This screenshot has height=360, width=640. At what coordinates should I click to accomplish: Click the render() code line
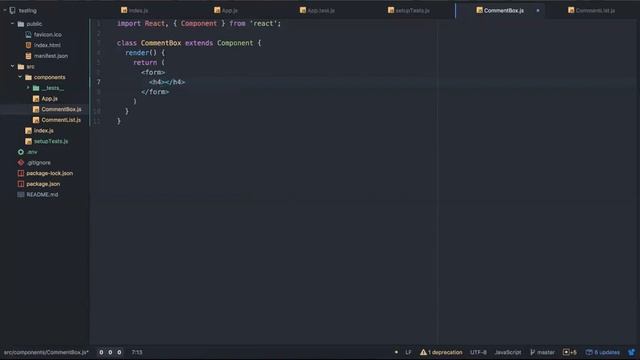click(145, 53)
